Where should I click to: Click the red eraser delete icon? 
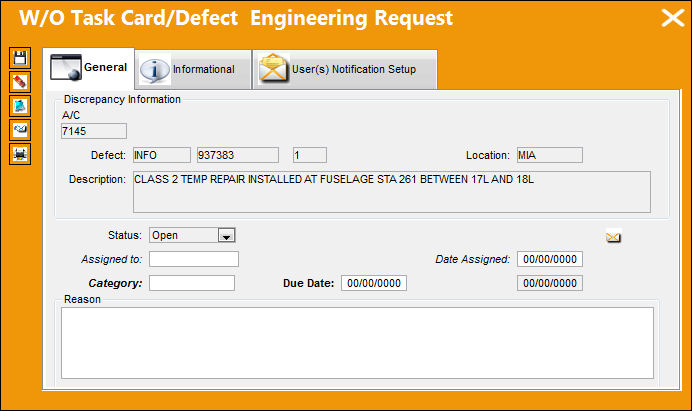[20, 82]
